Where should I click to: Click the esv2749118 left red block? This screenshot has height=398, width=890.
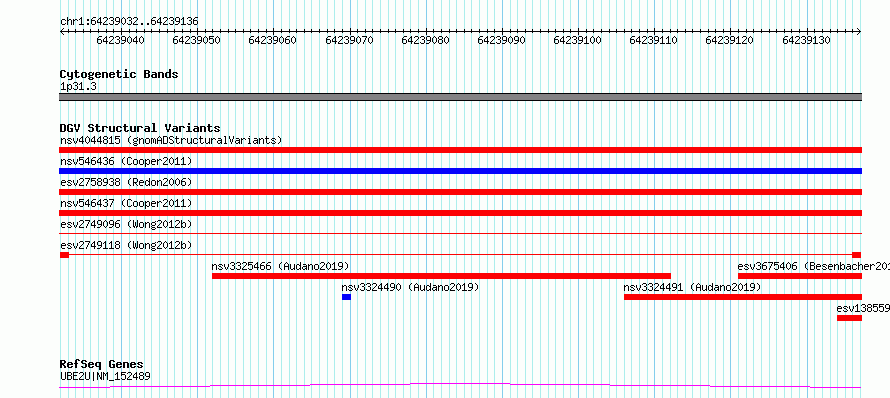click(x=64, y=255)
